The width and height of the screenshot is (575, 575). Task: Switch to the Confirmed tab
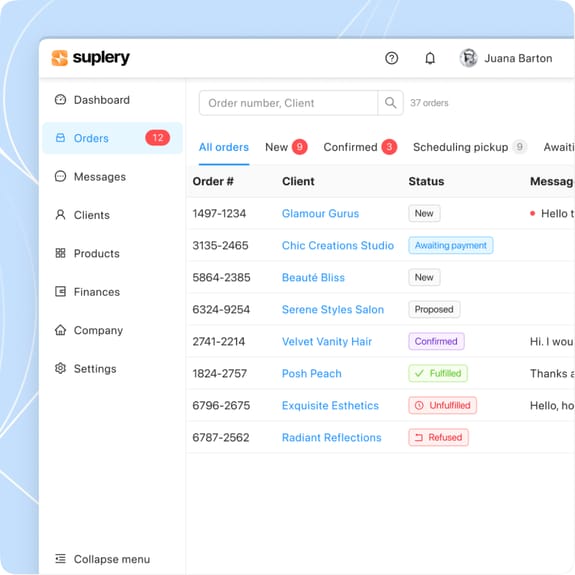(360, 147)
